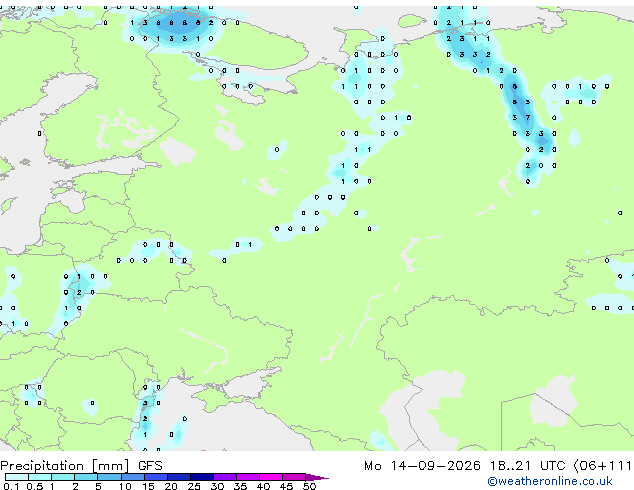Click the 40-45 mm legend swatch

(x=271, y=477)
